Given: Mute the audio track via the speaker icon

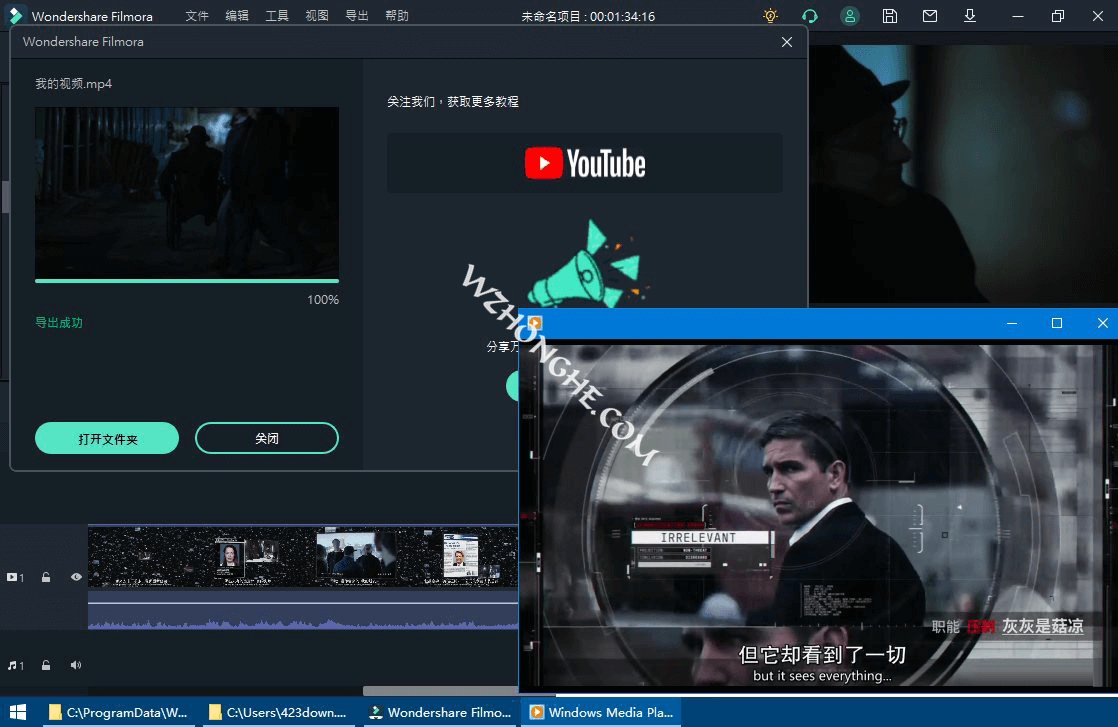Looking at the screenshot, I should click(76, 664).
